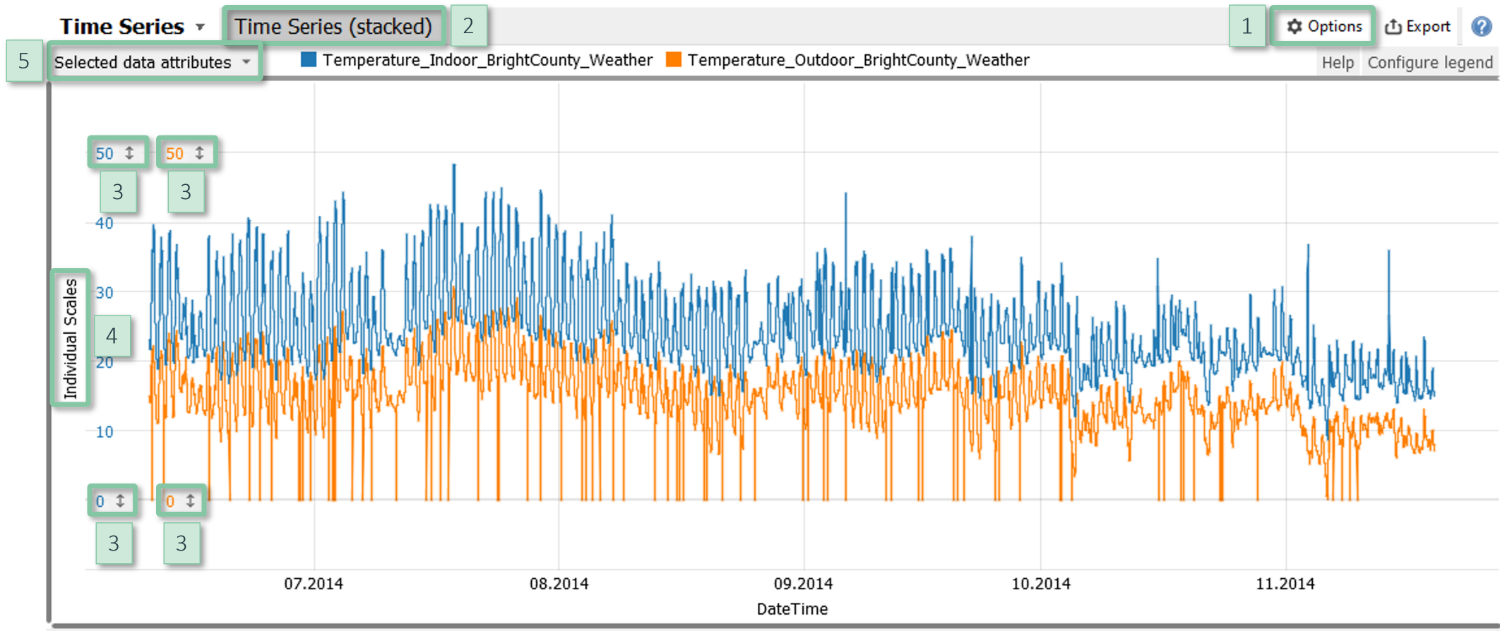This screenshot has height=631, width=1500.
Task: Click the blue Temperature_Indoor legend swatch
Action: click(x=308, y=60)
